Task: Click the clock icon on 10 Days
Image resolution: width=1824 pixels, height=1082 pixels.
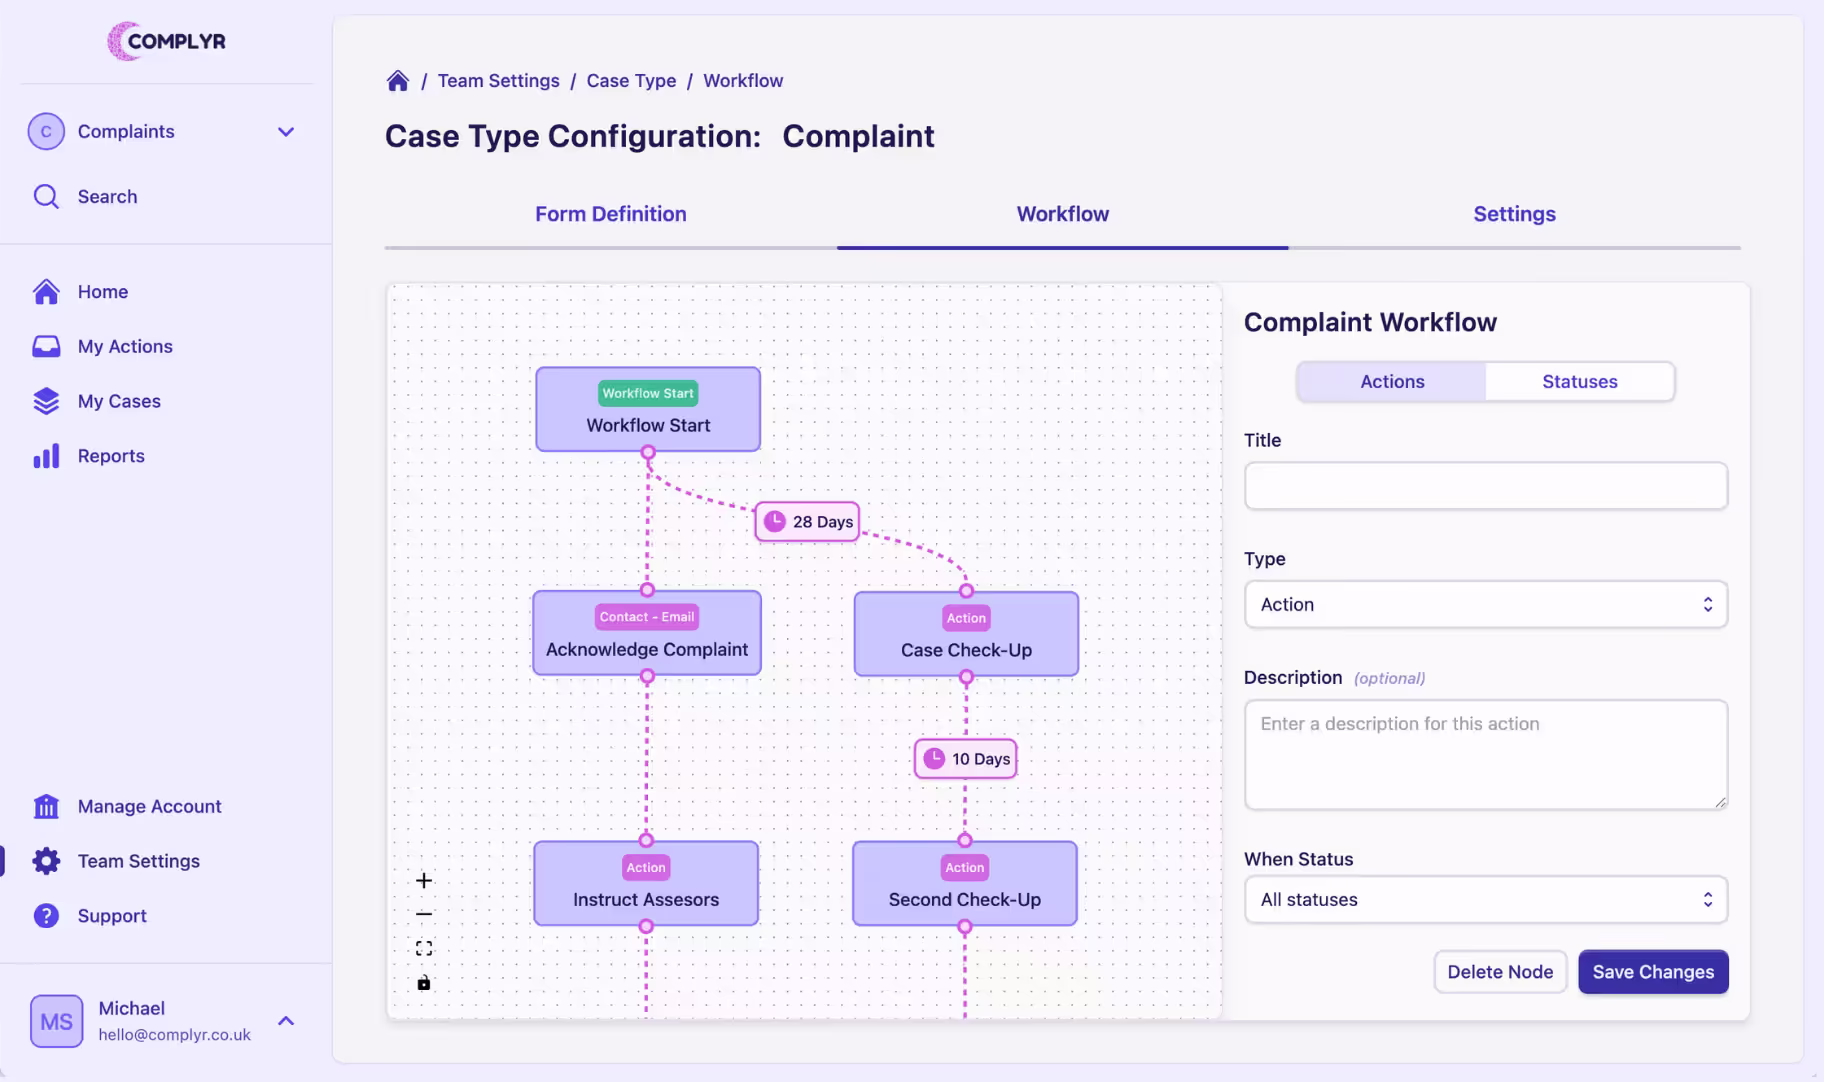Action: tap(934, 758)
